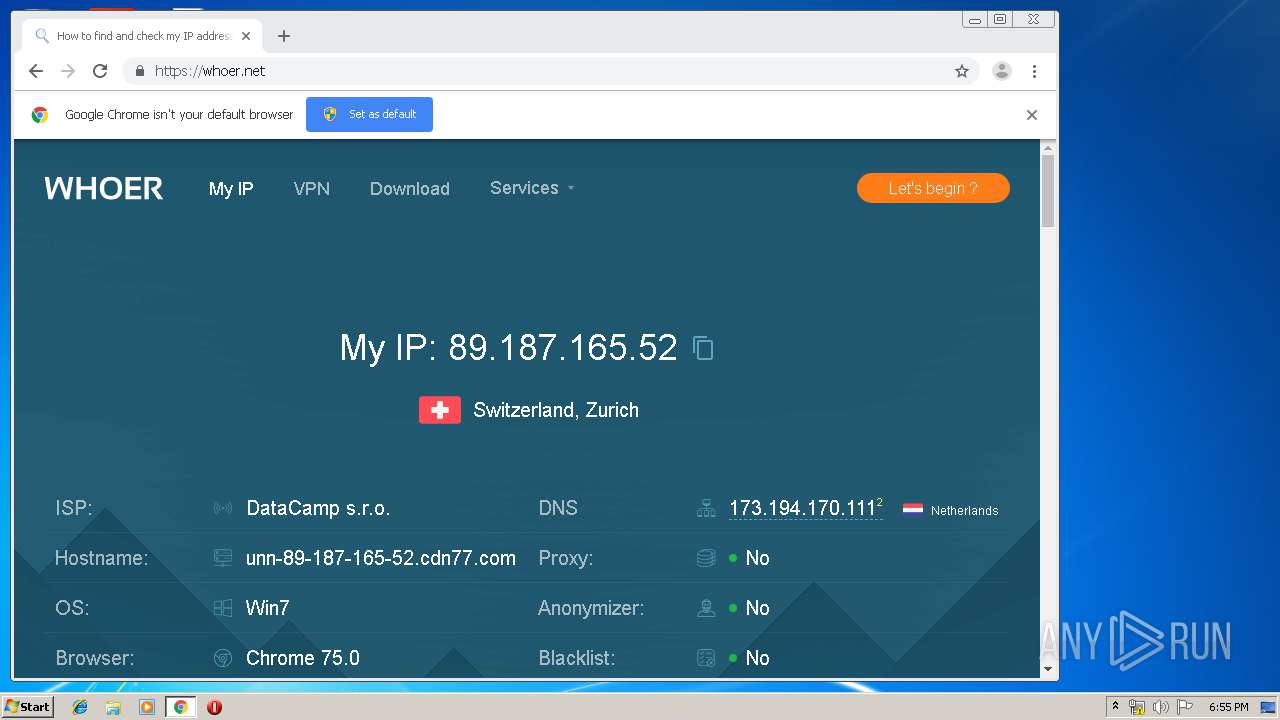Click the 'Switzerland, Zurich' location text
The image size is (1280, 720).
[556, 410]
